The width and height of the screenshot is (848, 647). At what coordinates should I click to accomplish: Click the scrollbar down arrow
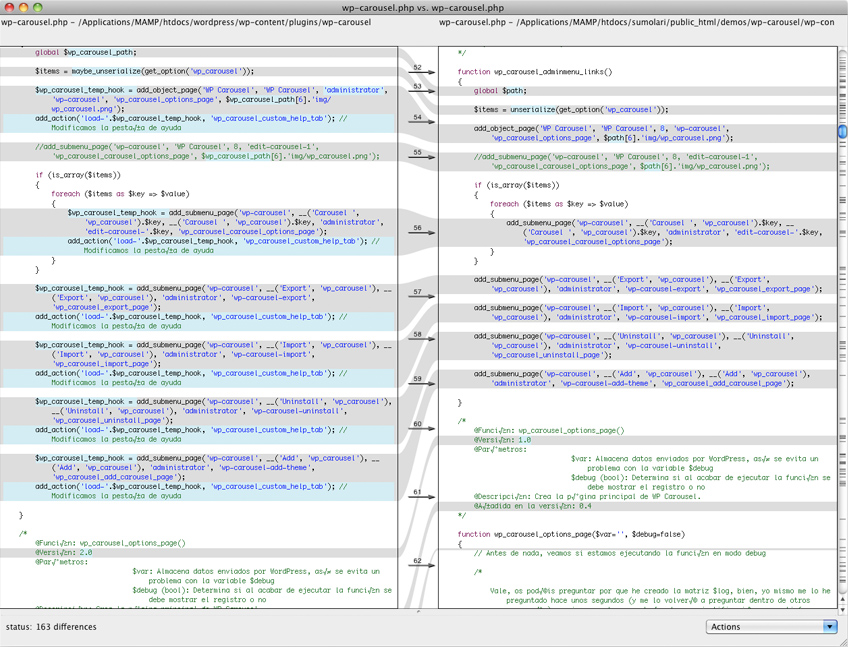click(843, 609)
